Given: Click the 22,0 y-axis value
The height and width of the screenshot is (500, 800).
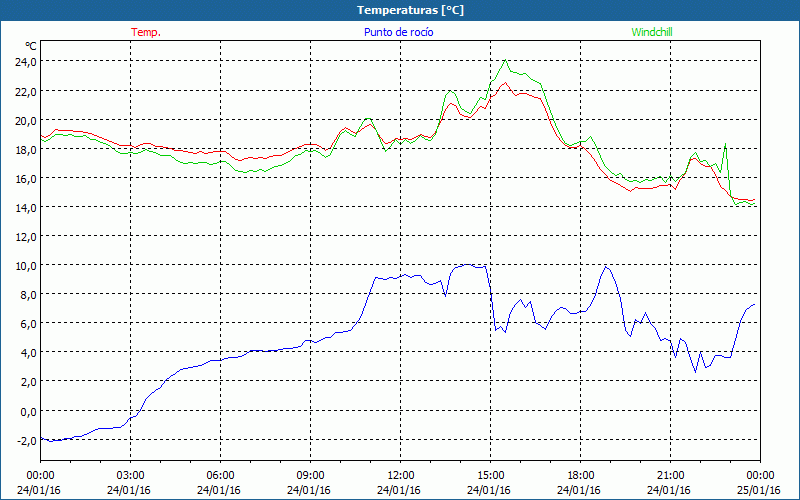Looking at the screenshot, I should pyautogui.click(x=26, y=91).
